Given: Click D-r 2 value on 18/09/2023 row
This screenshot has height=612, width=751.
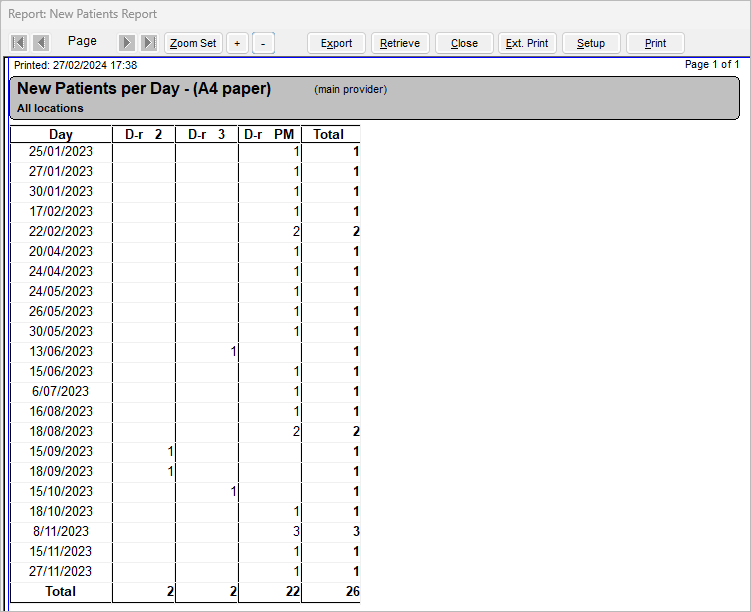Looking at the screenshot, I should (x=171, y=471).
